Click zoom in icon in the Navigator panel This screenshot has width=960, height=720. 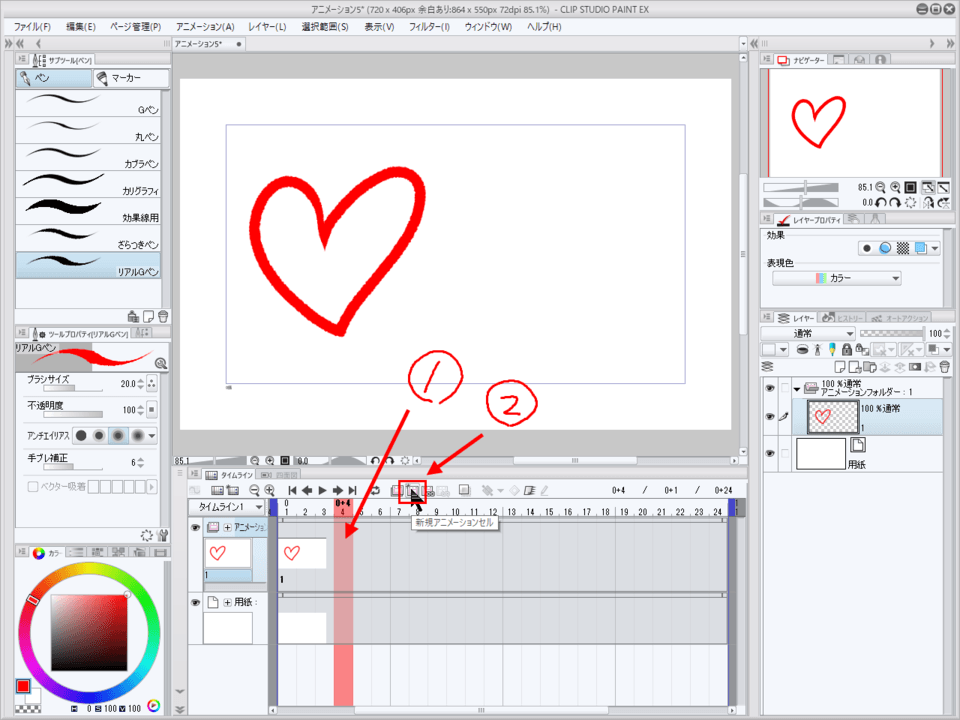[x=895, y=187]
